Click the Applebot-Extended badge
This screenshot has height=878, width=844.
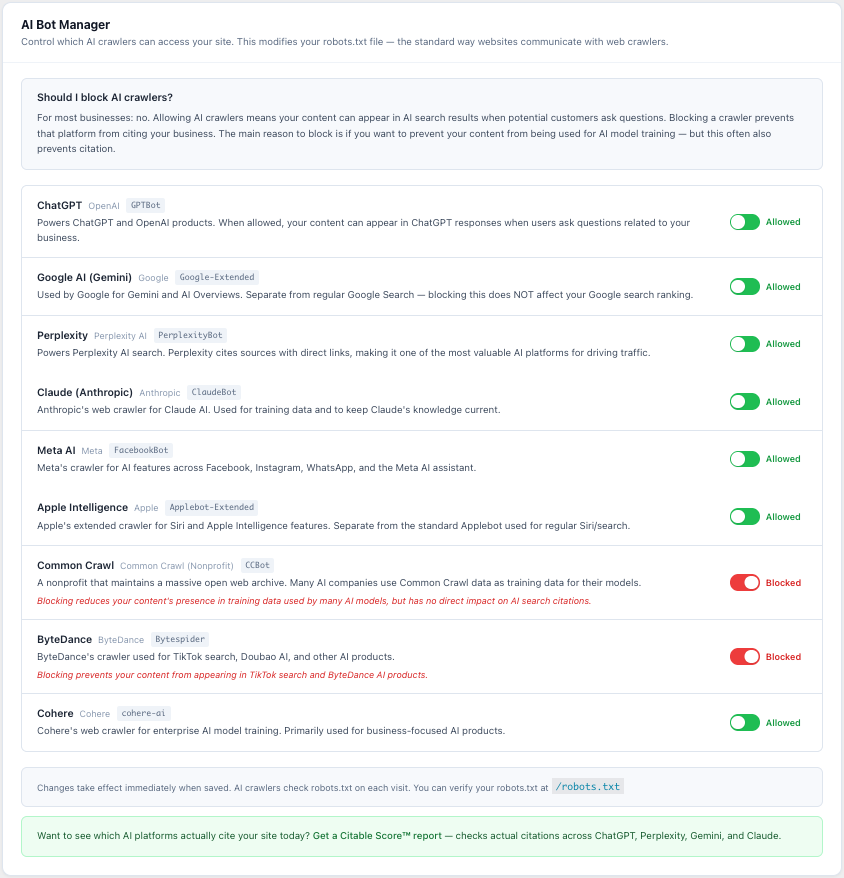pyautogui.click(x=210, y=507)
